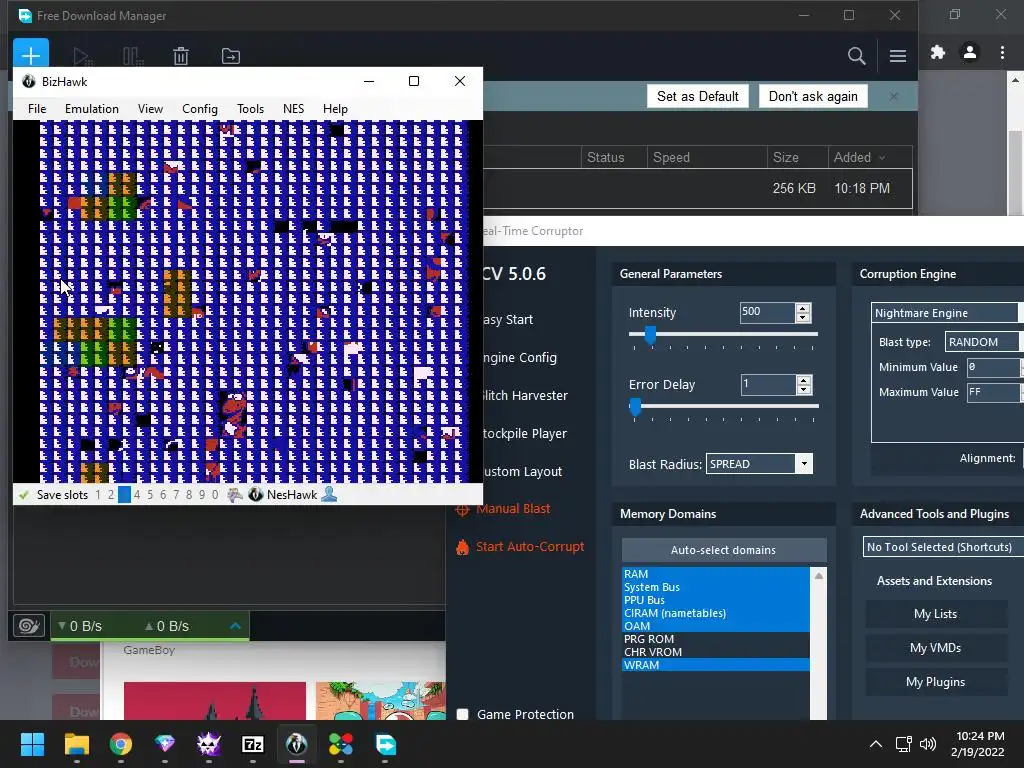This screenshot has height=768, width=1024.
Task: Click the blue plus add-download button
Action: pyautogui.click(x=31, y=54)
